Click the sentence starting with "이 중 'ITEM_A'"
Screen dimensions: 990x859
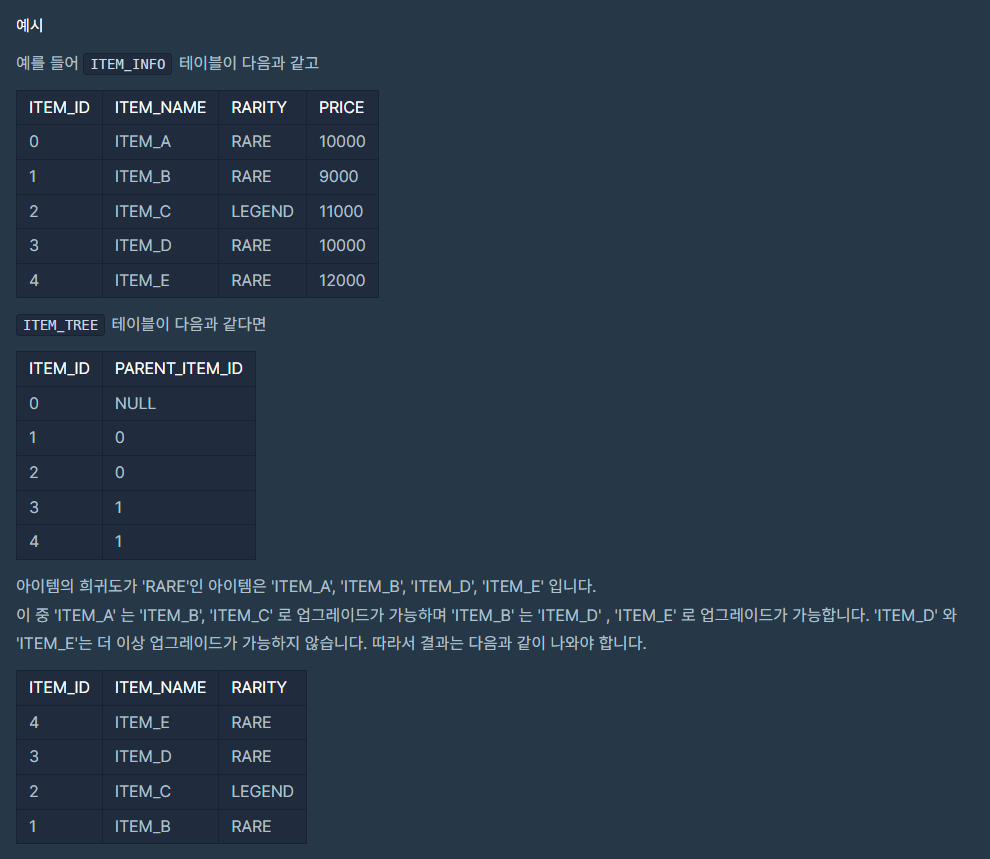click(486, 615)
